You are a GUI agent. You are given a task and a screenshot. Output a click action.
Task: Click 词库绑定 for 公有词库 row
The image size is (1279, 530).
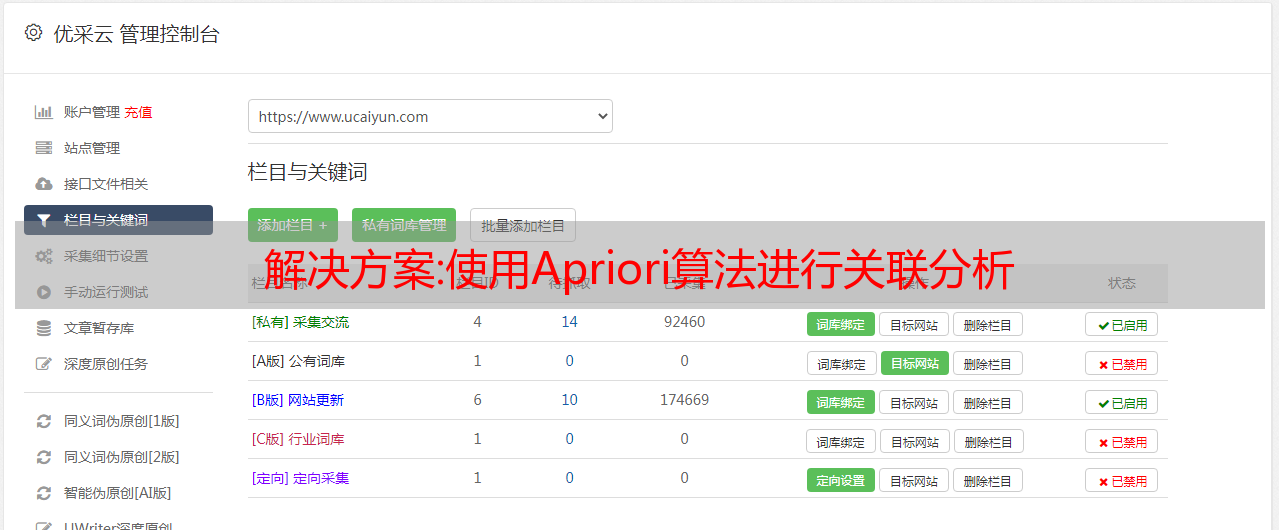coord(842,363)
